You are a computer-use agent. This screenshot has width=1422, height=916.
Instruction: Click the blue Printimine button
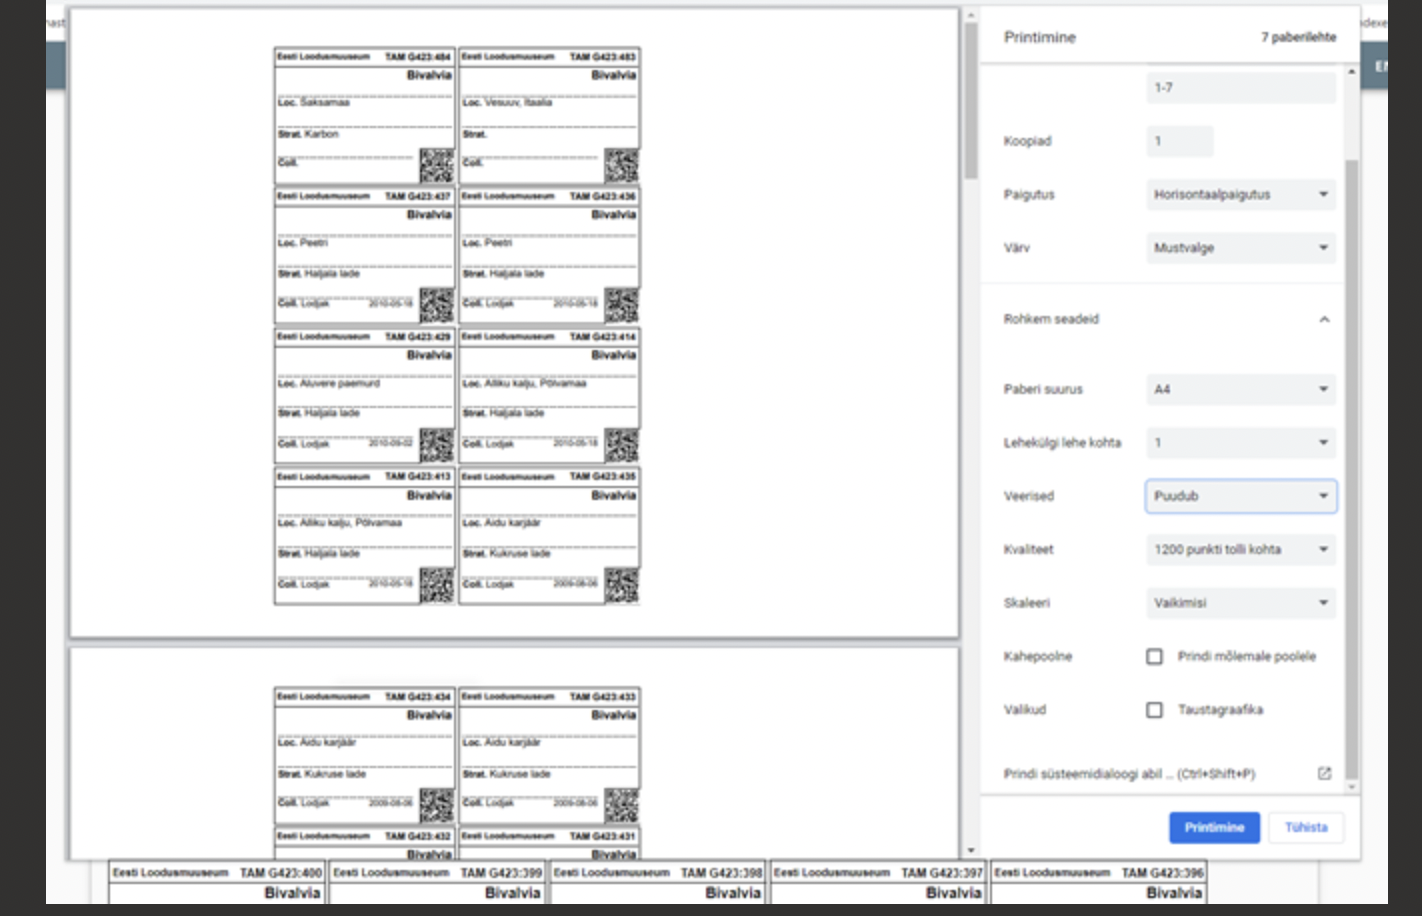tap(1213, 827)
